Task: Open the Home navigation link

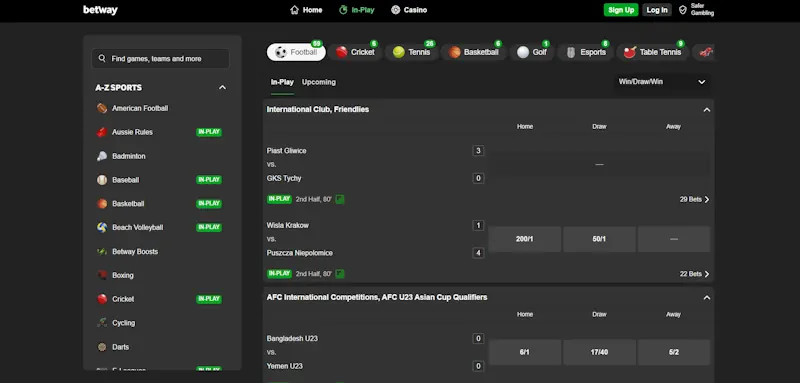Action: tap(306, 10)
